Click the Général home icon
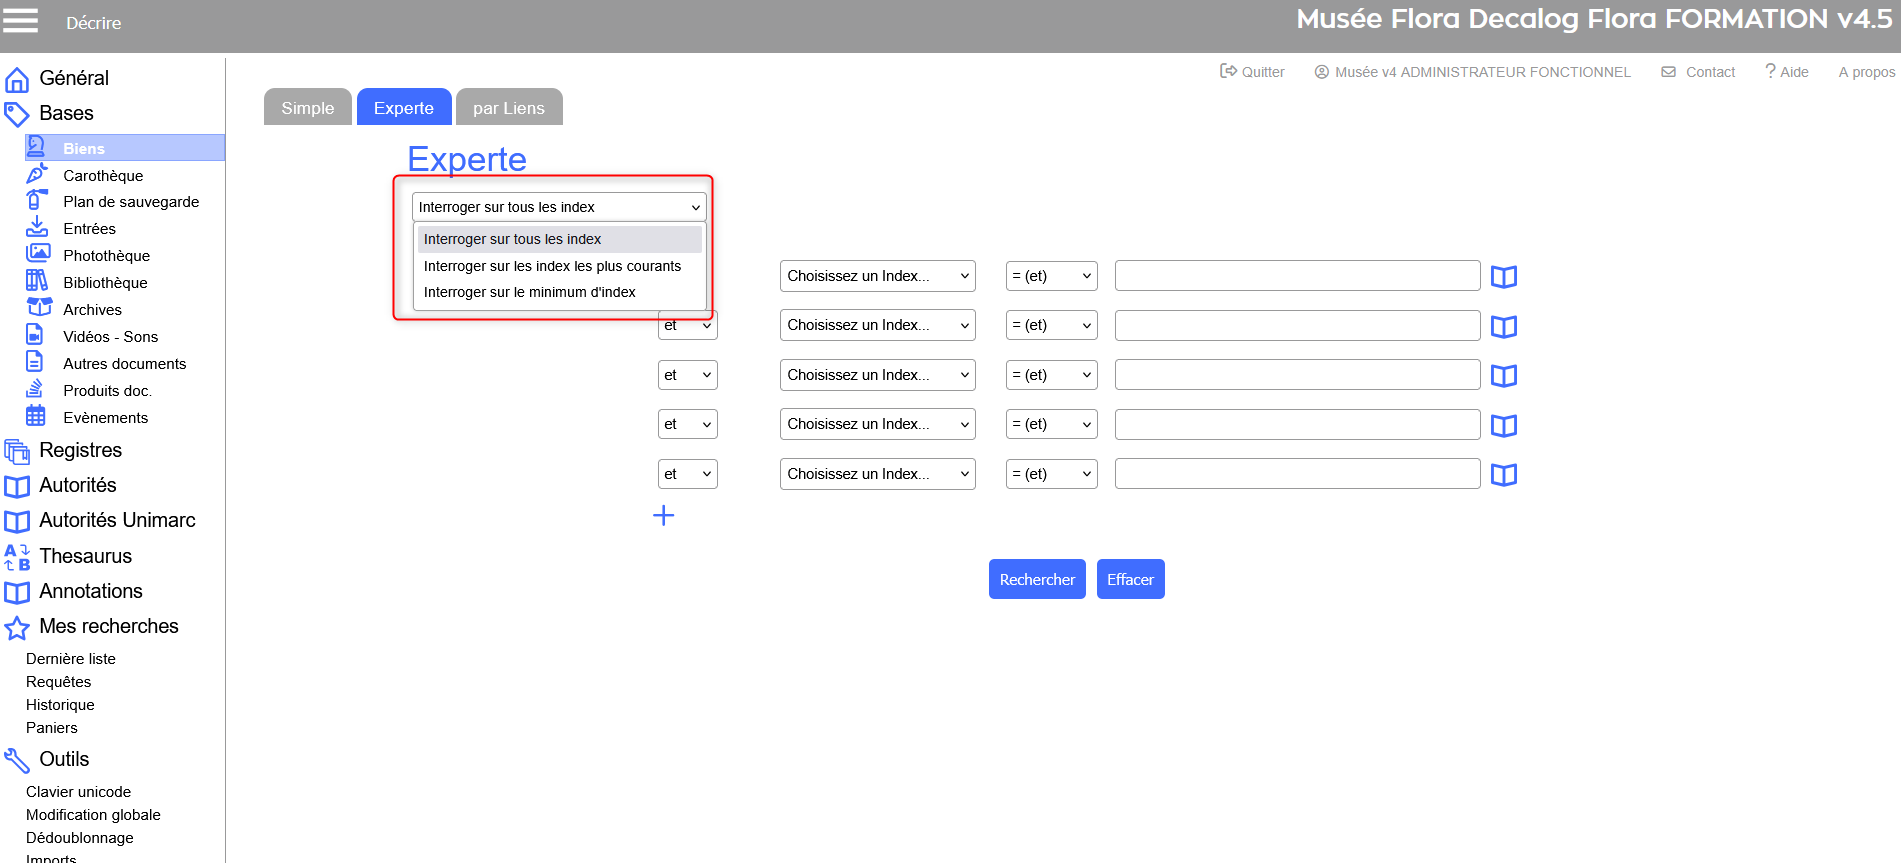The width and height of the screenshot is (1901, 863). tap(17, 80)
